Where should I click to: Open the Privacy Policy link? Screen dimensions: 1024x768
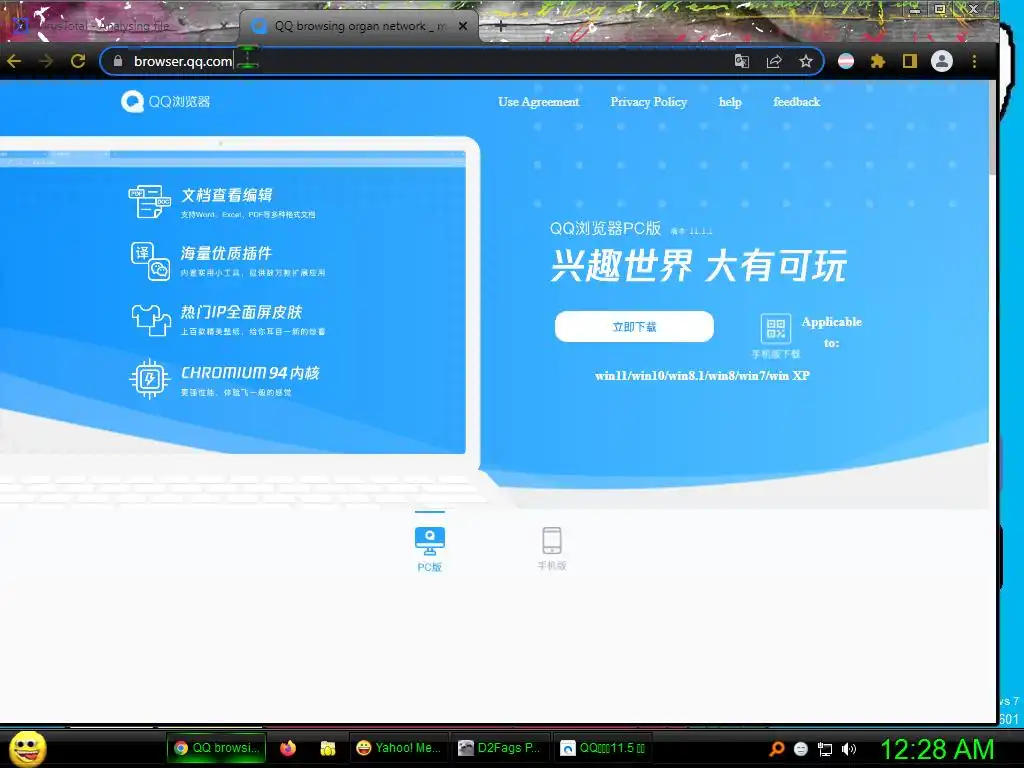pos(648,102)
